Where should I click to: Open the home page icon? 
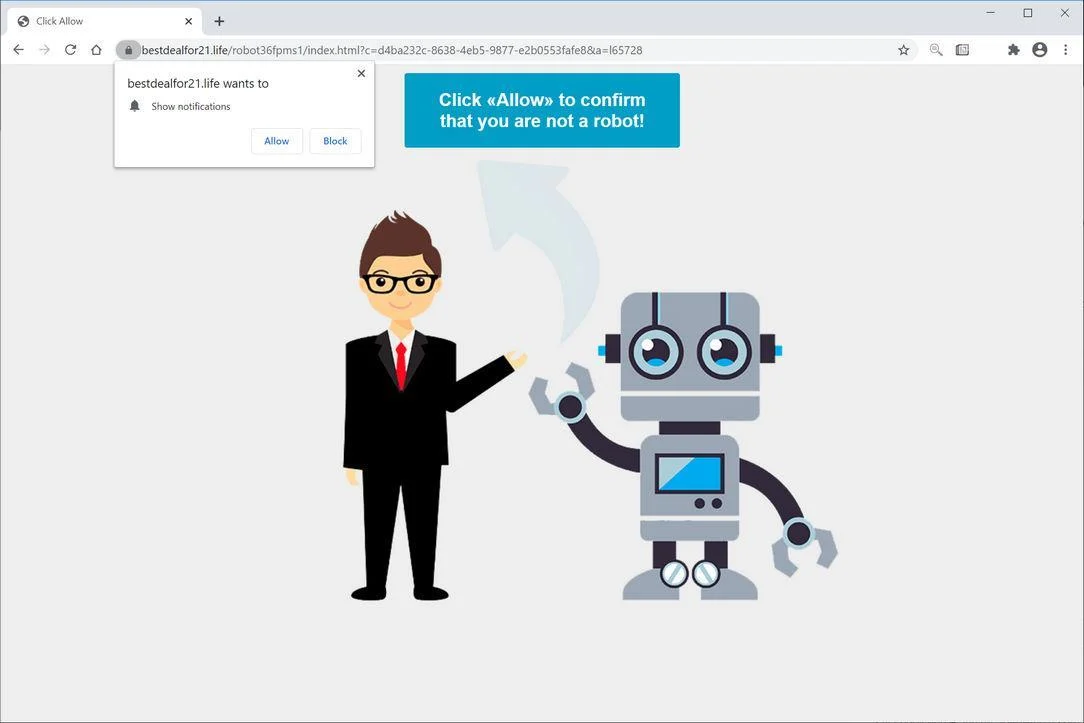[96, 50]
